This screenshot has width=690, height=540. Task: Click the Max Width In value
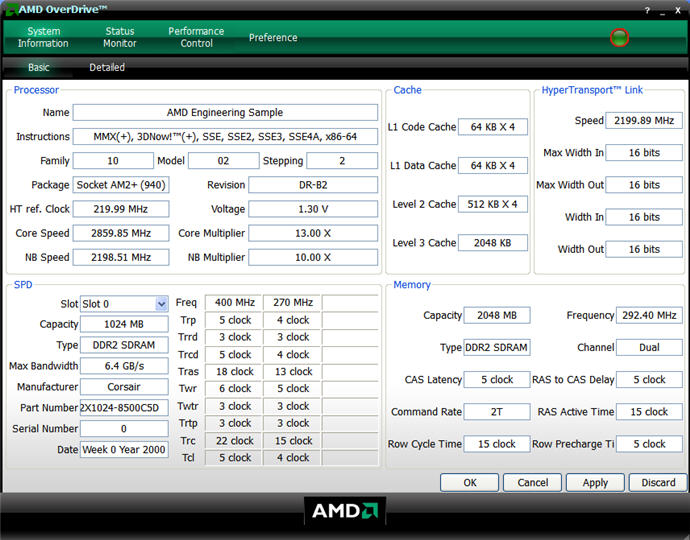coord(644,153)
